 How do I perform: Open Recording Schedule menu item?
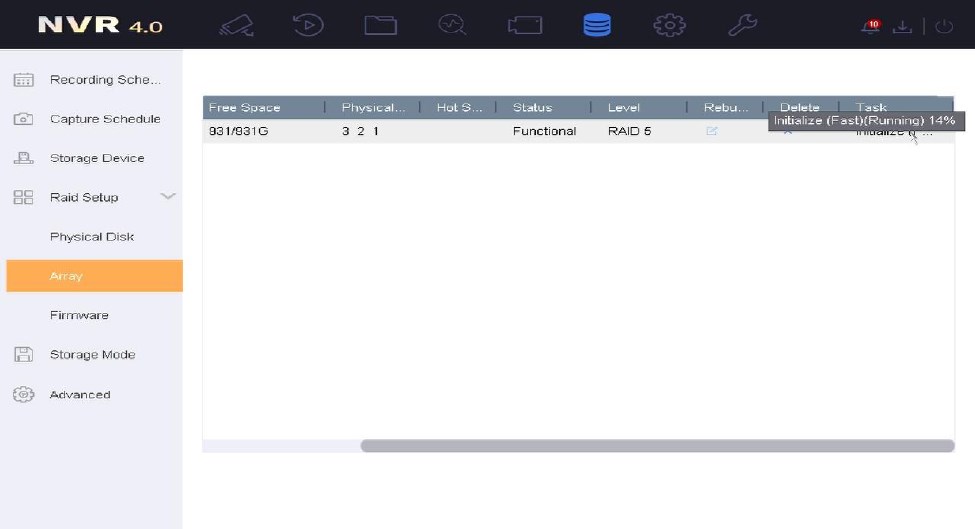104,80
